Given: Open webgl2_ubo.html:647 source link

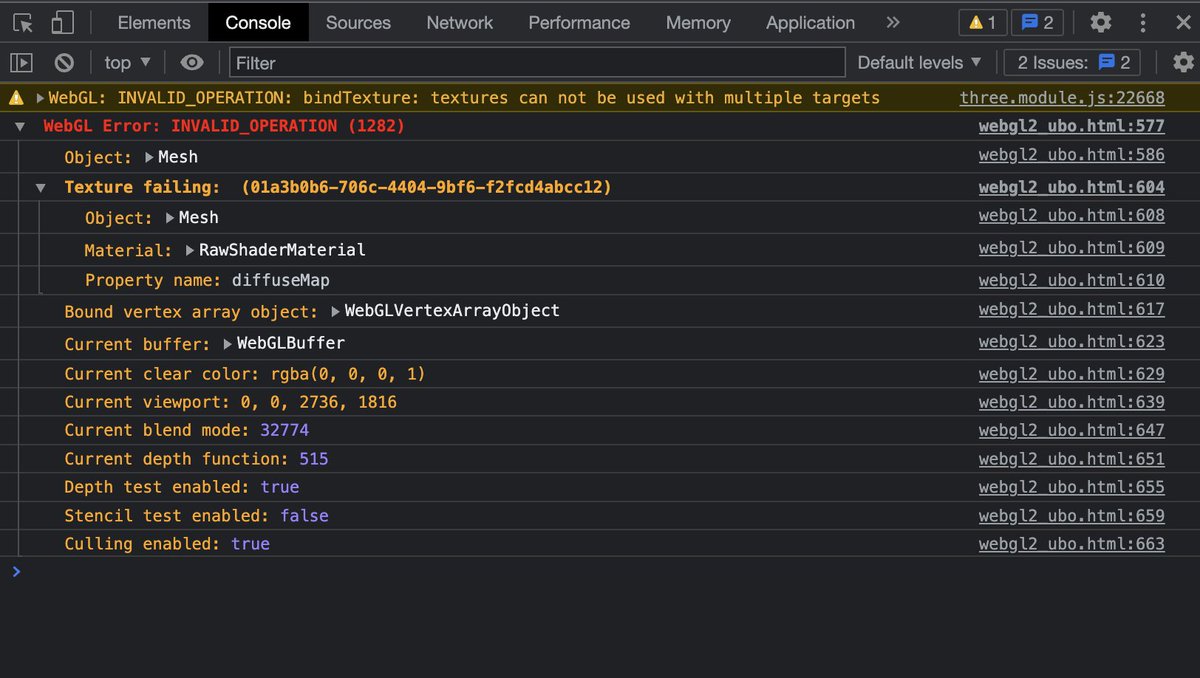Looking at the screenshot, I should pyautogui.click(x=1072, y=430).
